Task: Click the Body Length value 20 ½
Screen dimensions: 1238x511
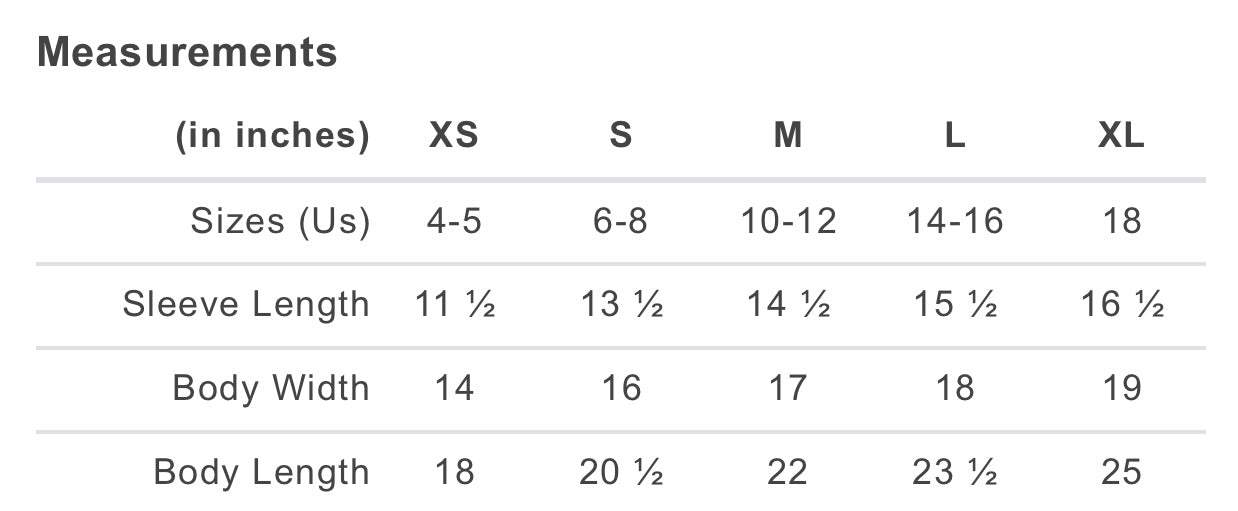Action: click(x=621, y=472)
